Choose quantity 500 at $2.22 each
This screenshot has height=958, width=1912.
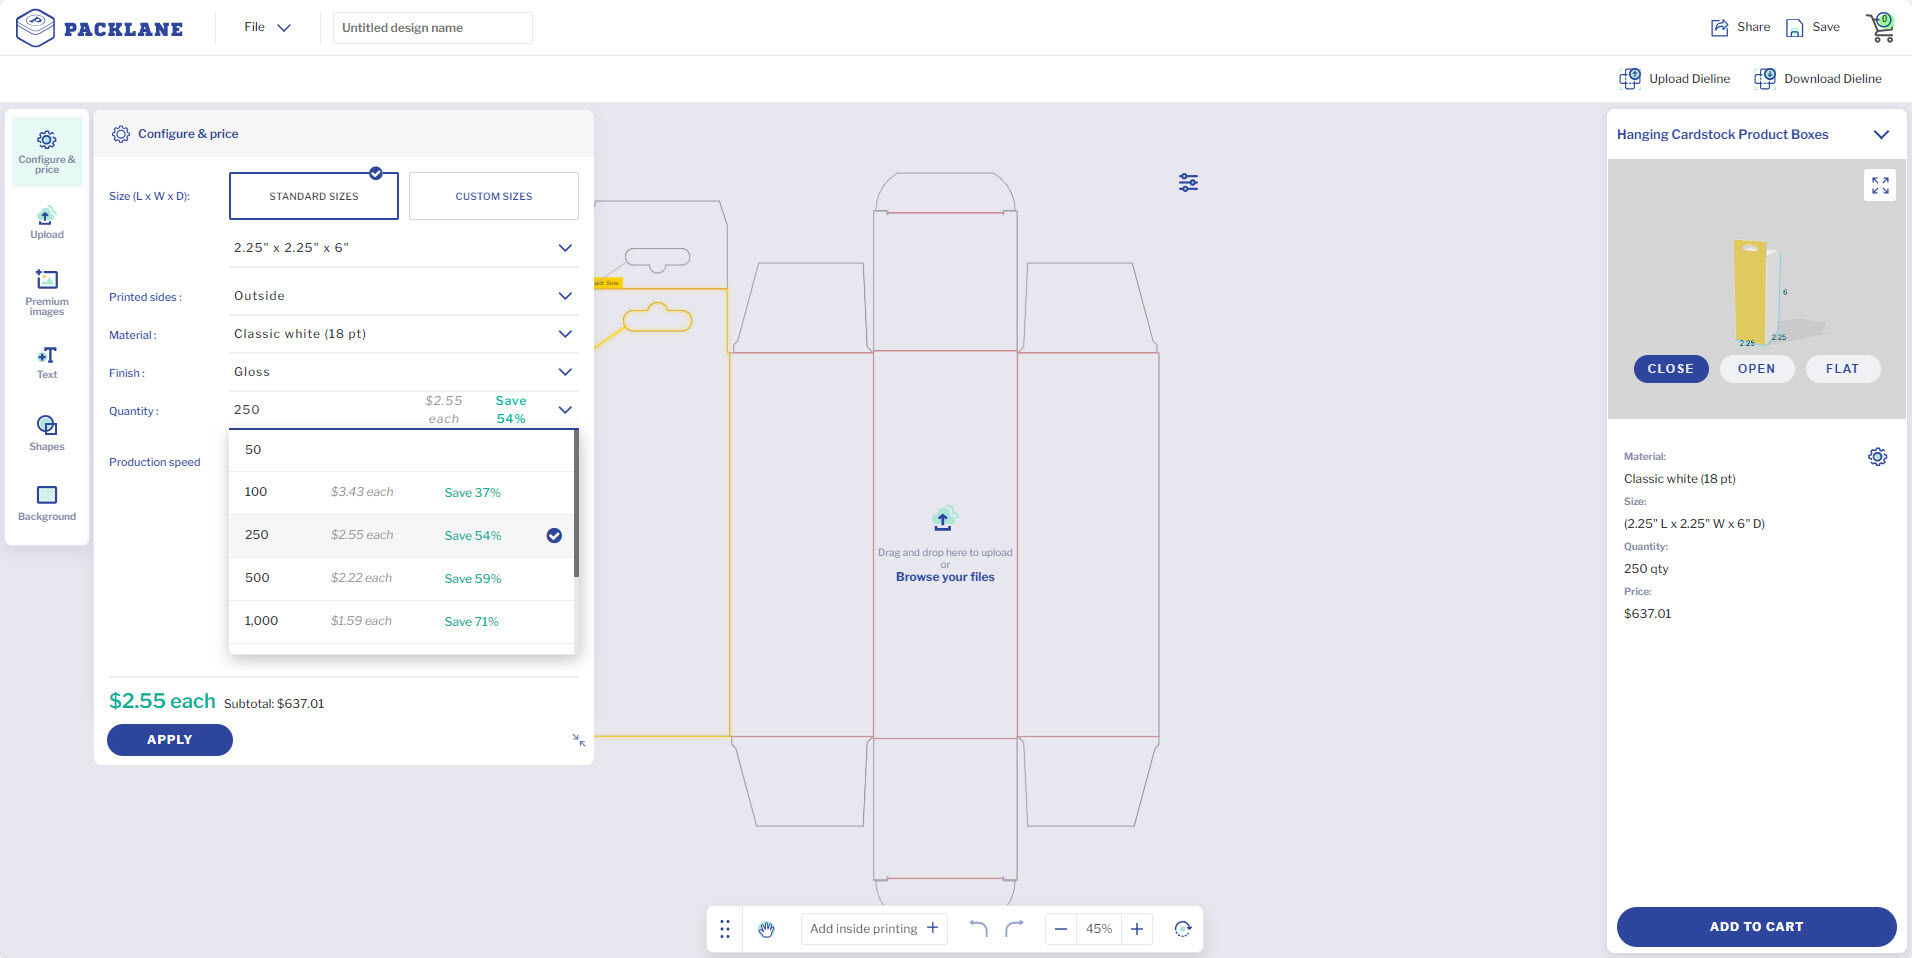tap(400, 578)
